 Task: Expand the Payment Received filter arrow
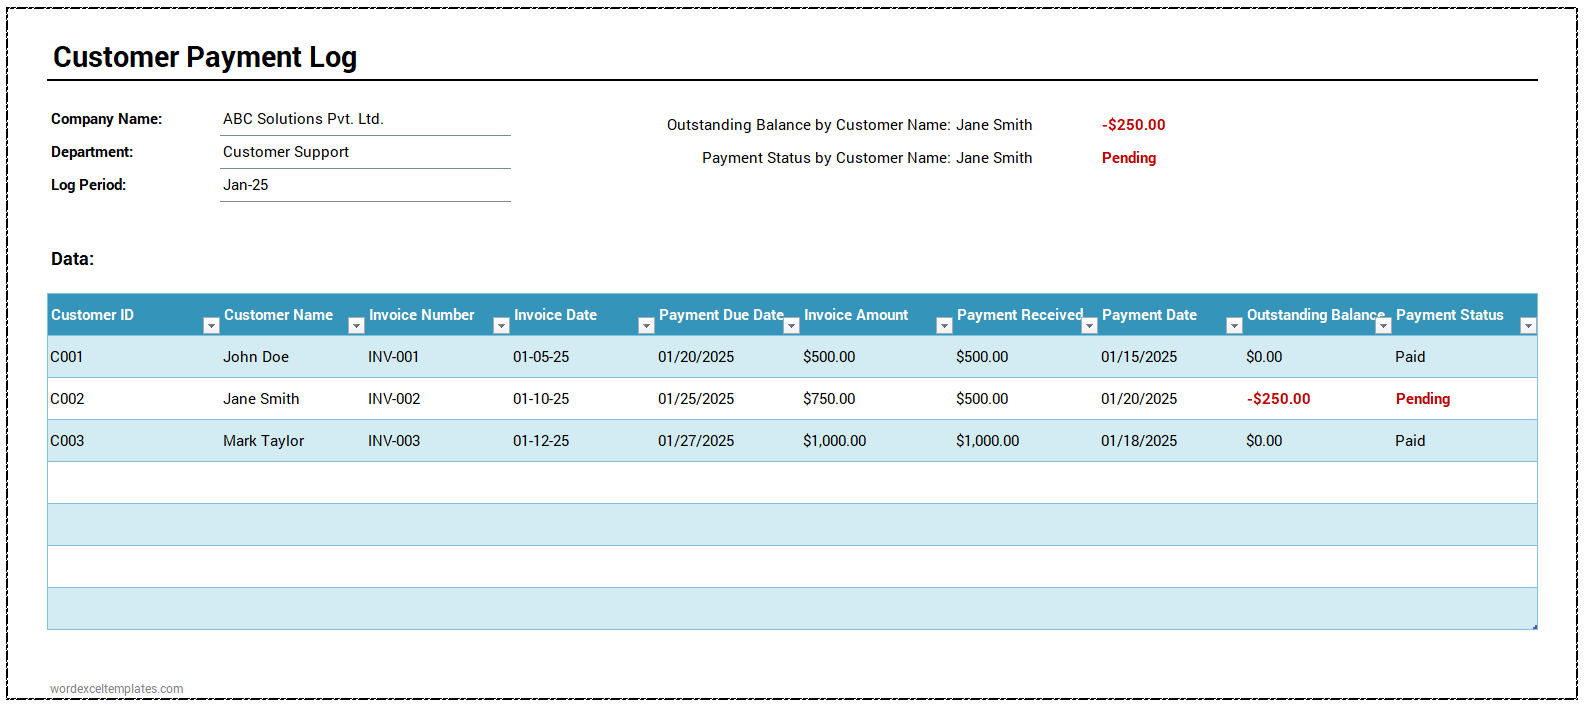click(1089, 326)
